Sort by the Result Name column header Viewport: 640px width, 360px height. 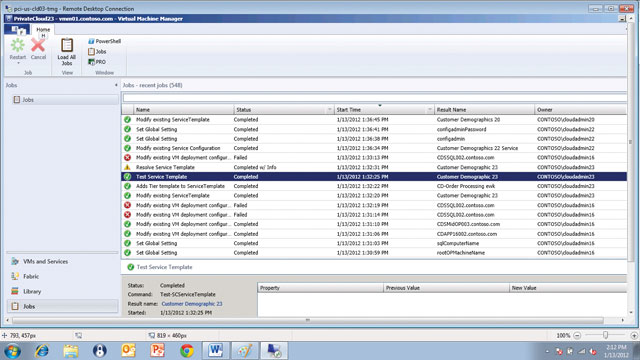point(484,109)
